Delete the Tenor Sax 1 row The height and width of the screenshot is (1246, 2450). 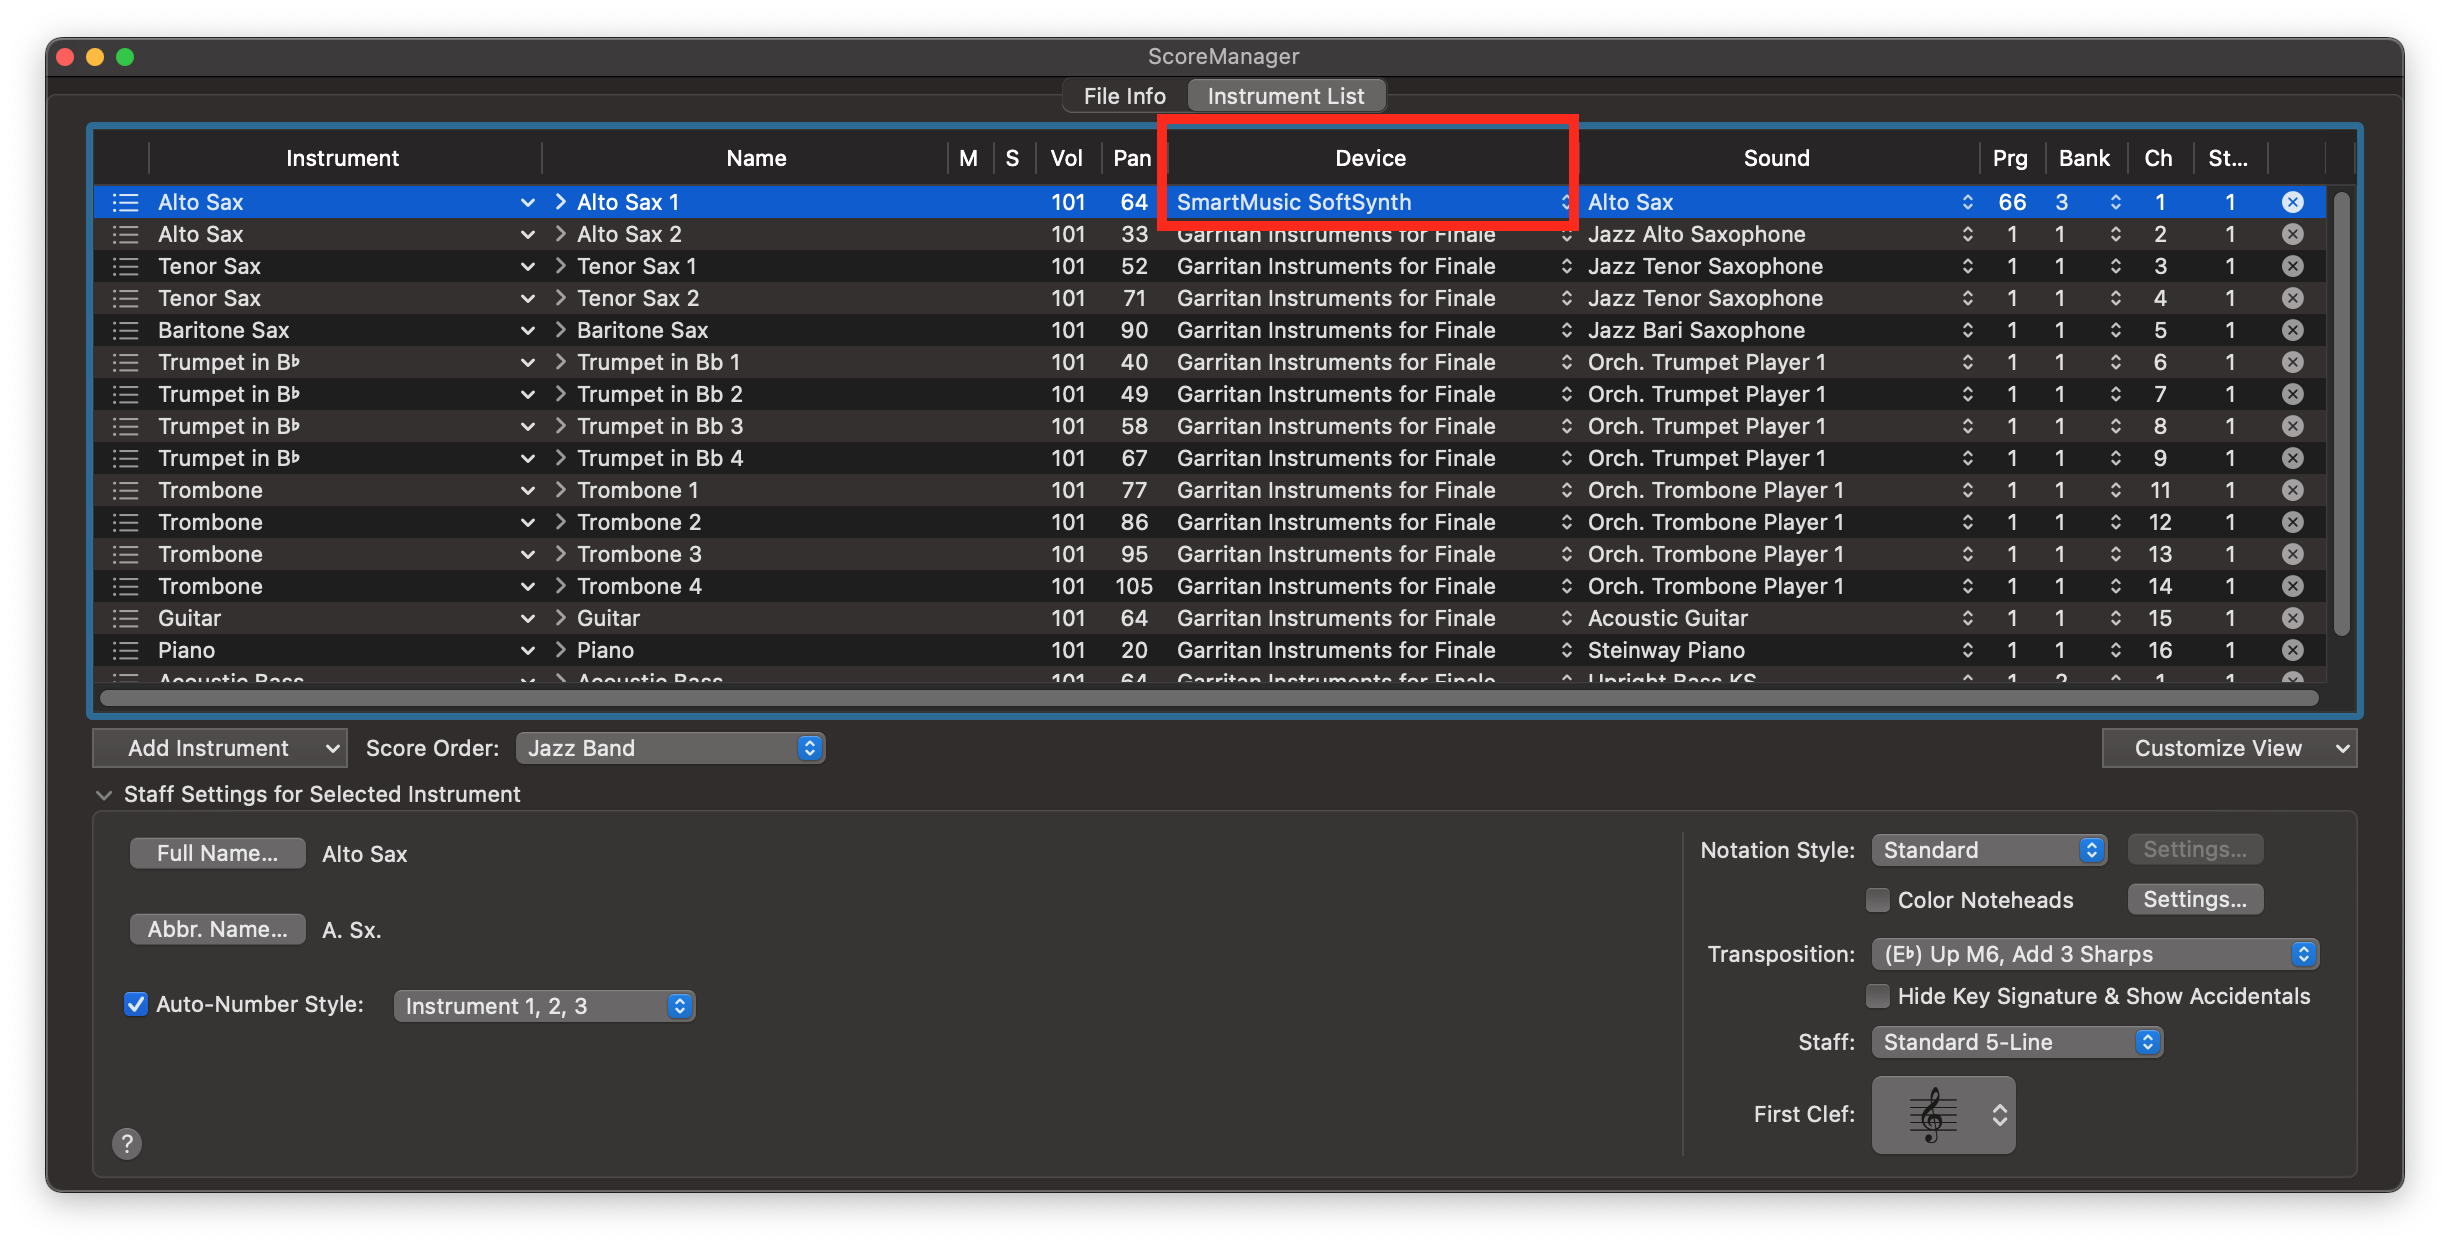(2293, 266)
